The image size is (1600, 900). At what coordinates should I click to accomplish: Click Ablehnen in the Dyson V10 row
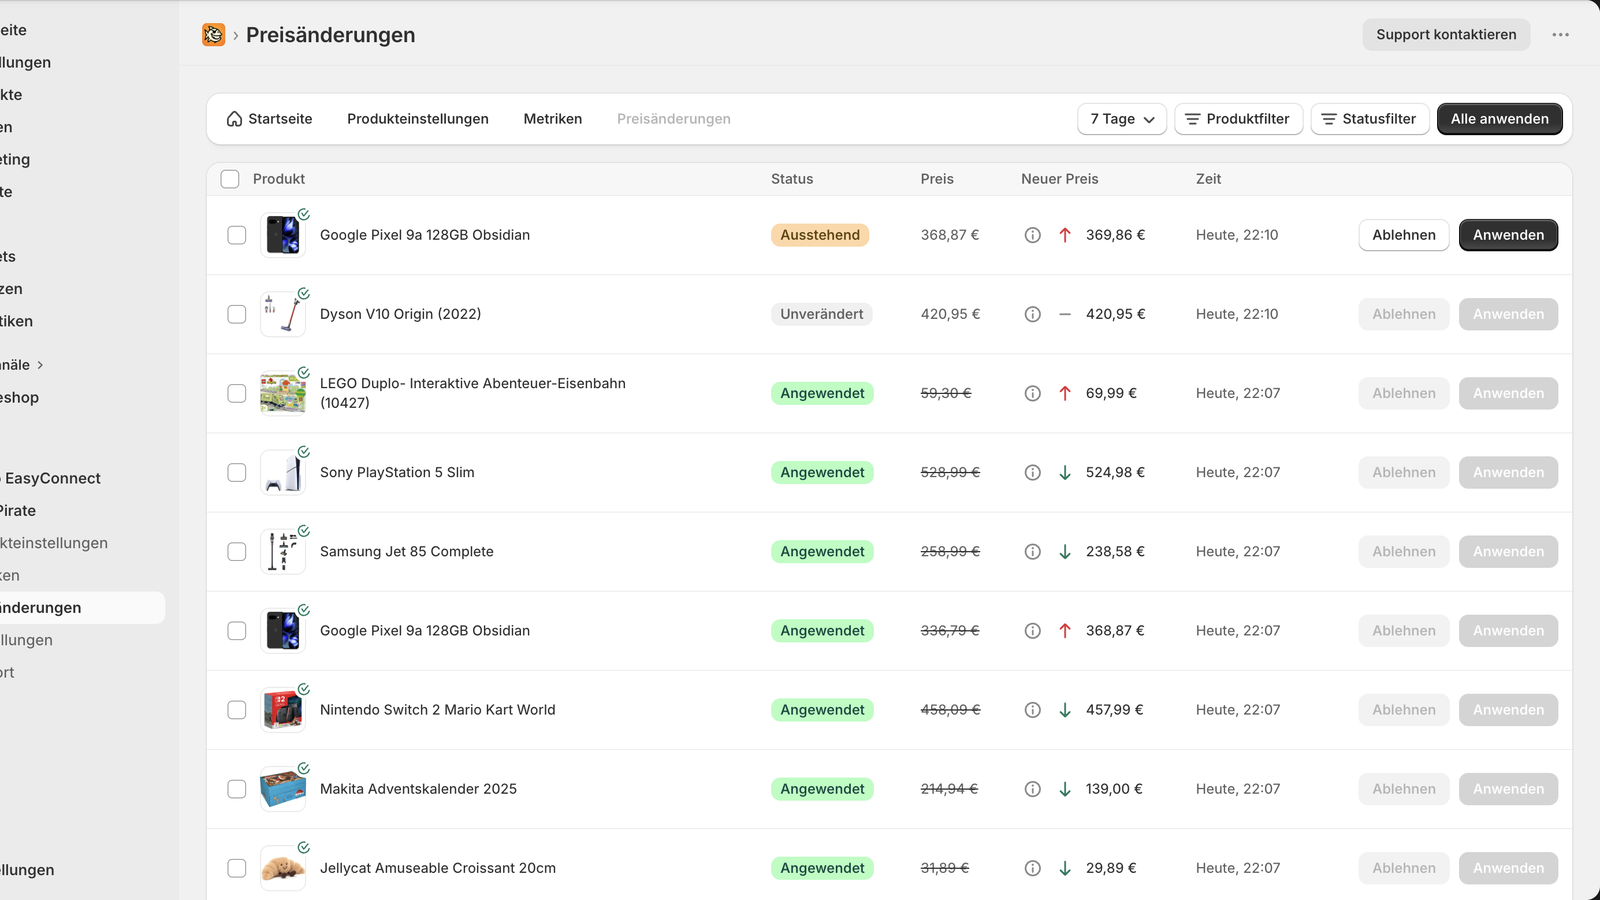[1404, 314]
